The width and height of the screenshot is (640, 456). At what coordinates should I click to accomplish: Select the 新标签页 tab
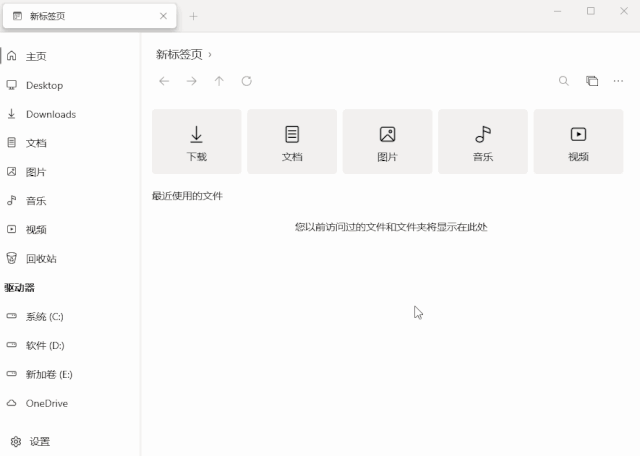tap(89, 16)
